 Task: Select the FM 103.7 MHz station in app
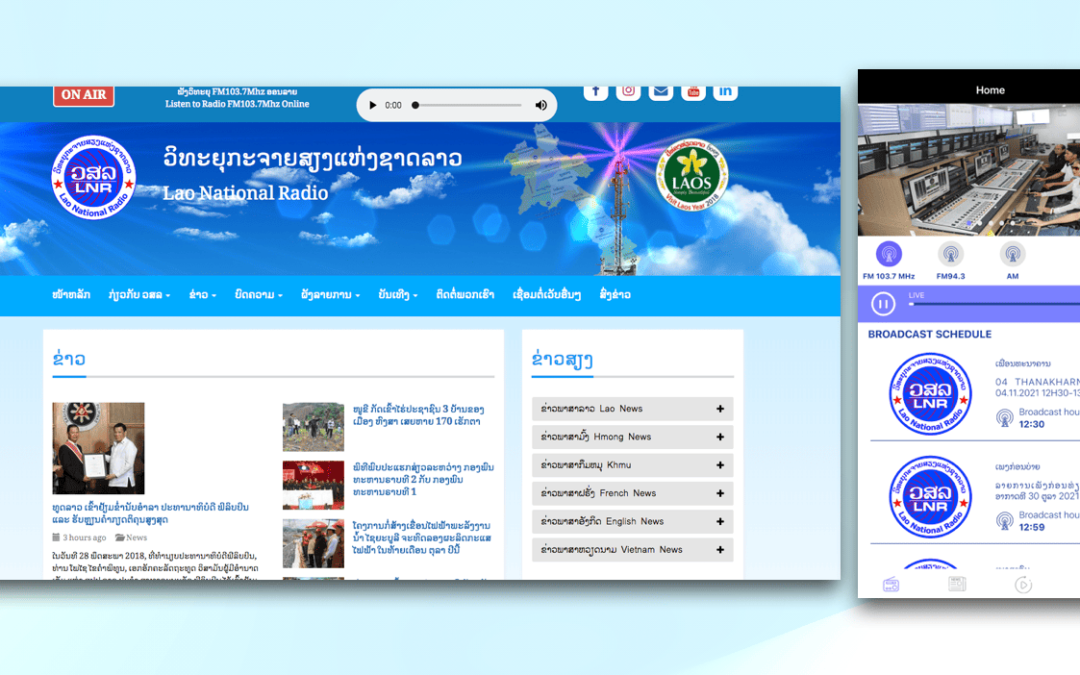coord(889,260)
